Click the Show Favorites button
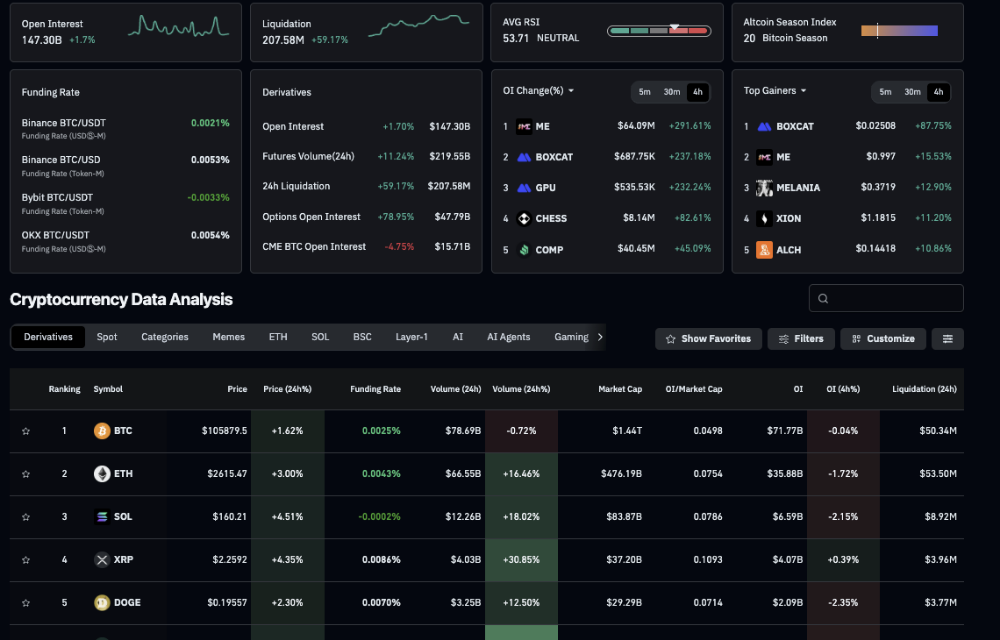Screen dimensions: 1000x640 coord(708,339)
